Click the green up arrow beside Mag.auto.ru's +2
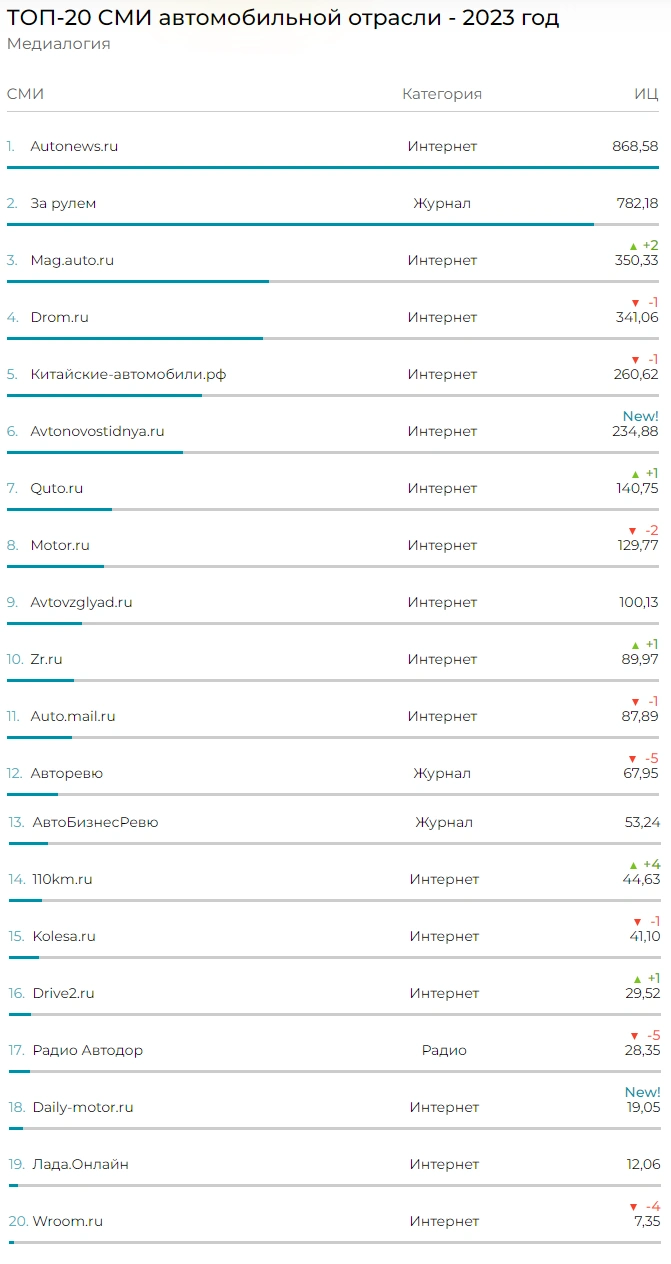This screenshot has width=671, height=1264. [633, 246]
